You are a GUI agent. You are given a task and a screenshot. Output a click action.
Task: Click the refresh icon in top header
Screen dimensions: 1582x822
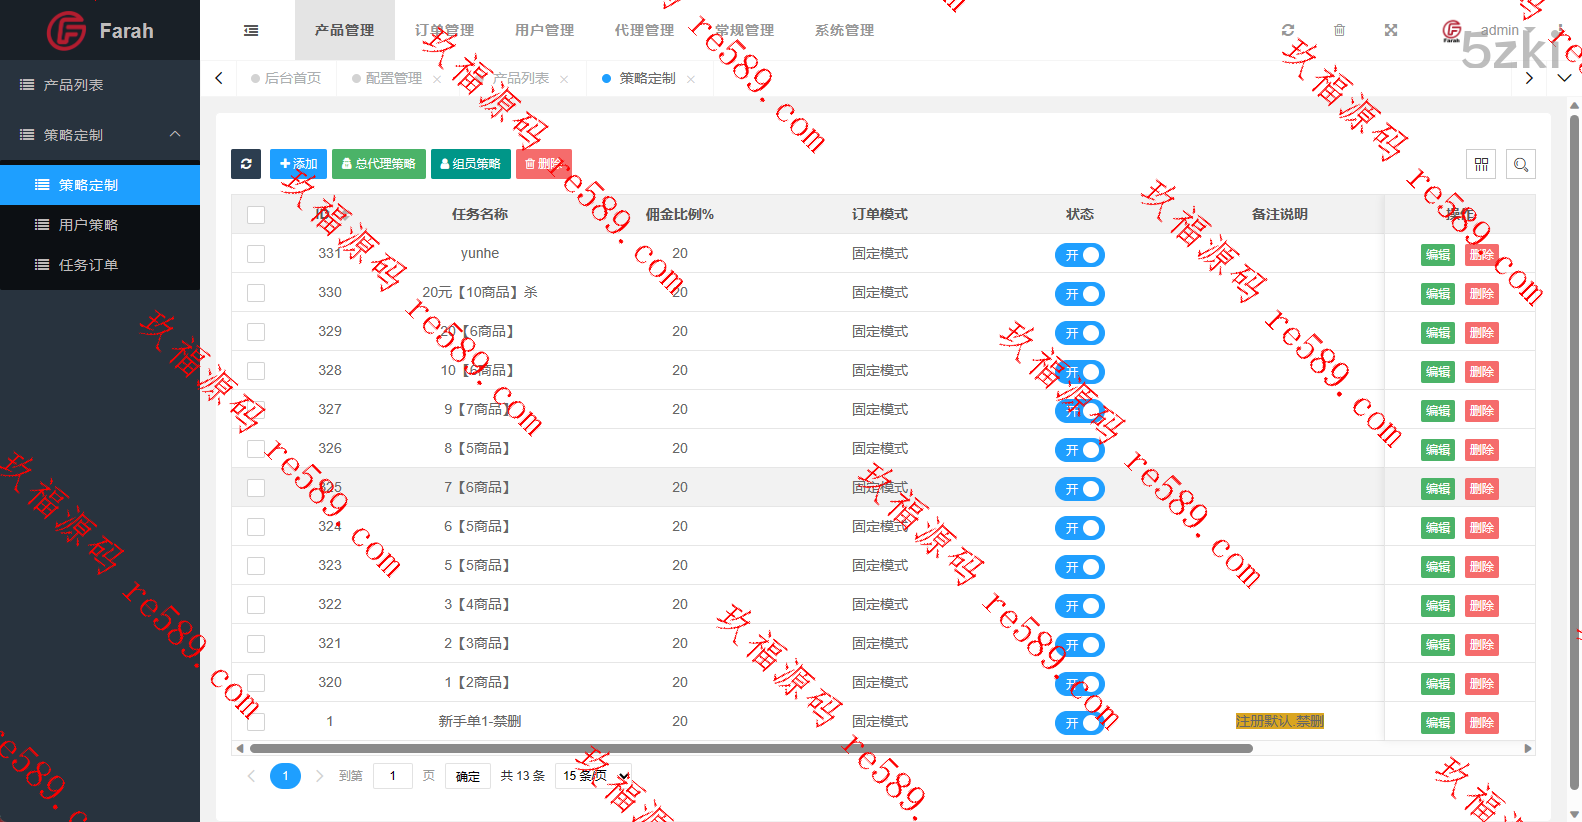click(x=1288, y=30)
